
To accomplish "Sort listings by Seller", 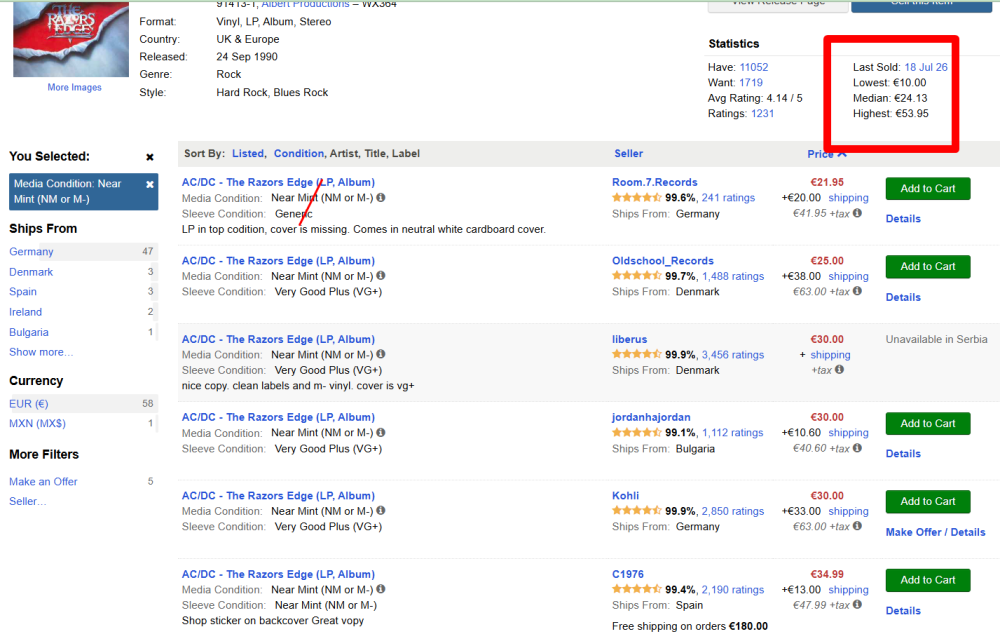I will click(x=628, y=154).
